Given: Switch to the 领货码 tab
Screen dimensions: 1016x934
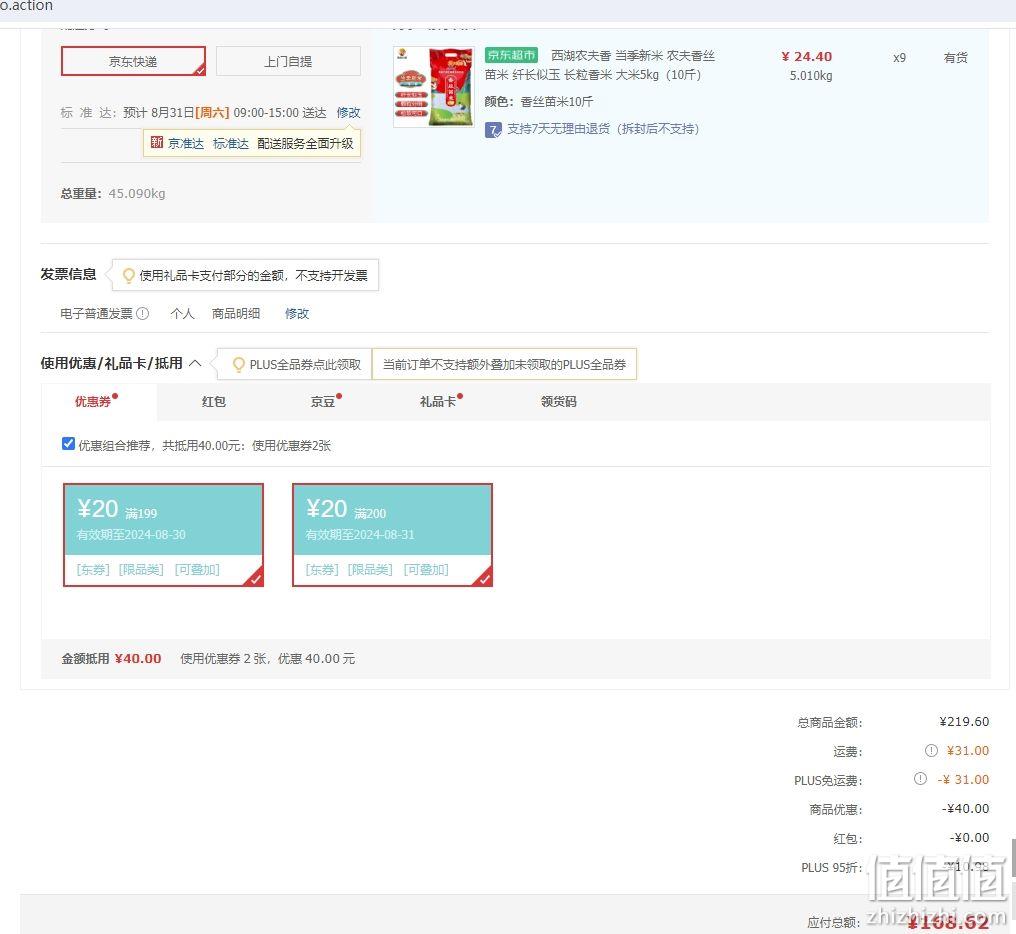Looking at the screenshot, I should coord(559,402).
